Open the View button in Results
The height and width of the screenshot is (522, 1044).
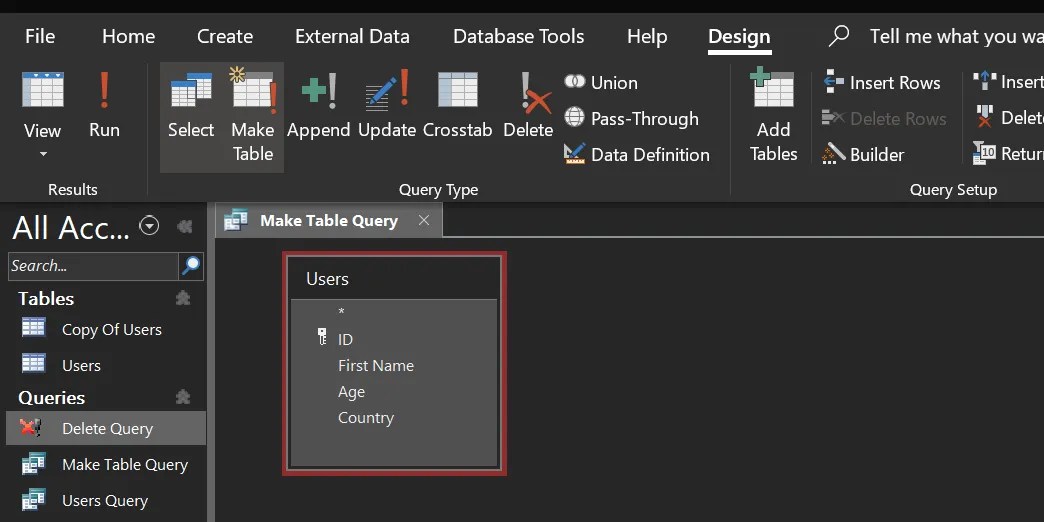click(x=43, y=103)
